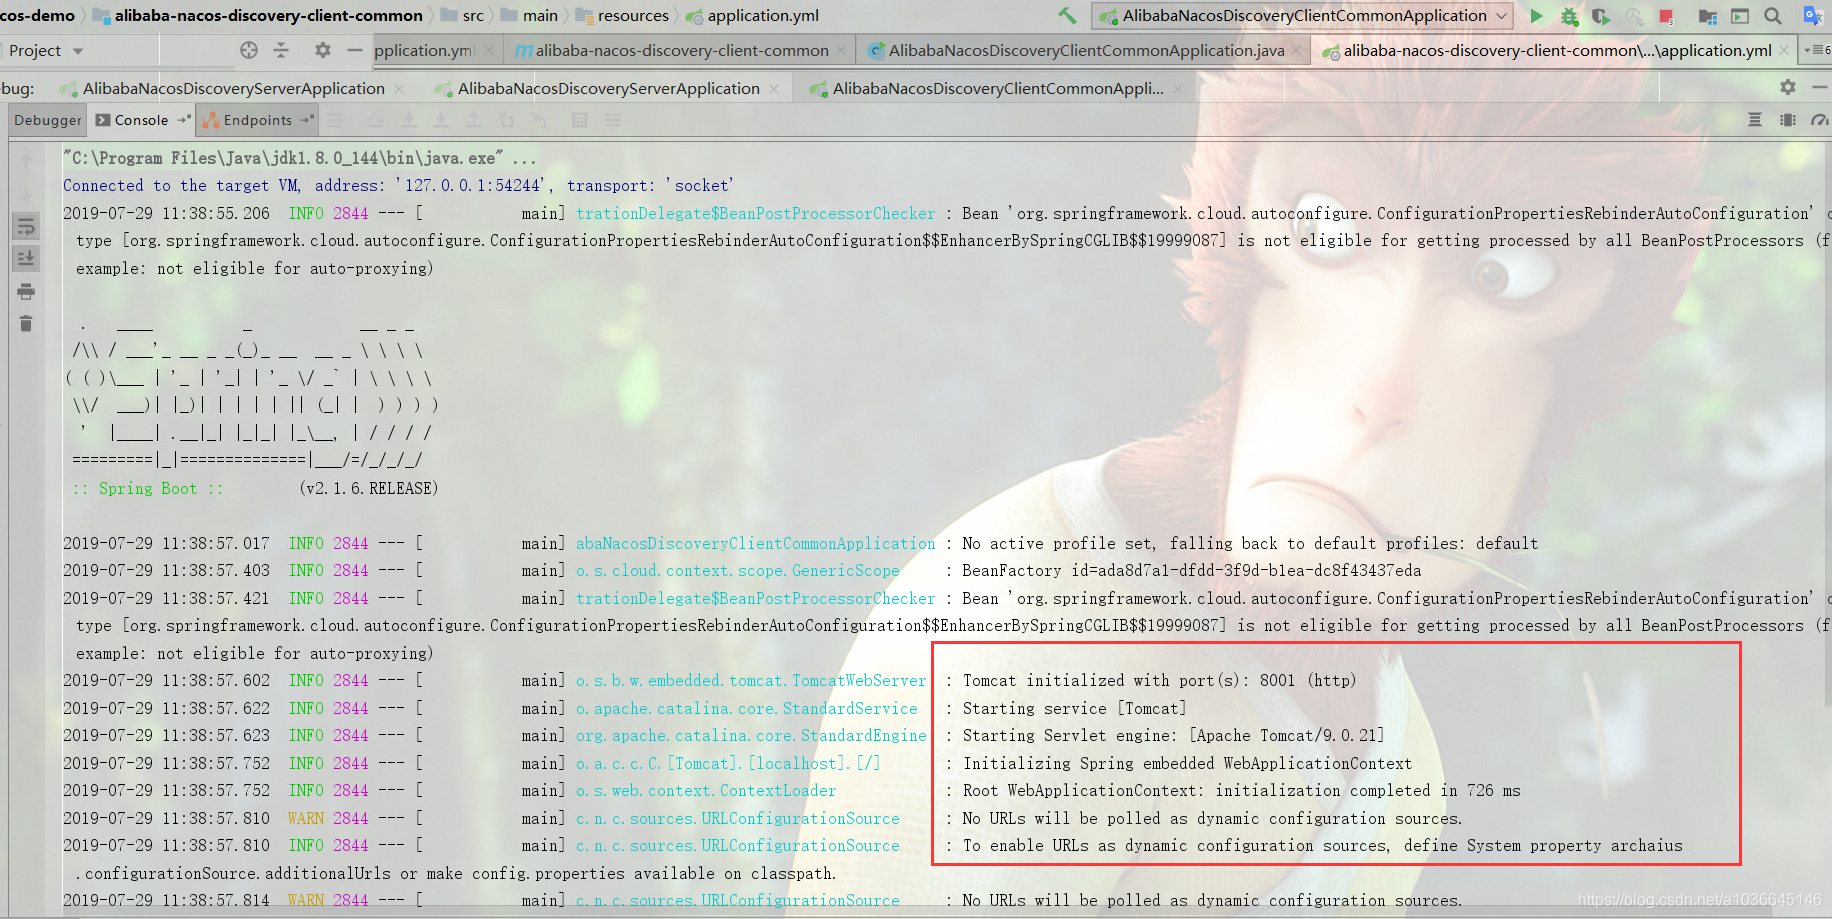Screen dimensions: 1832x919
Task: Switch to the Endpoints tab
Action: click(257, 120)
